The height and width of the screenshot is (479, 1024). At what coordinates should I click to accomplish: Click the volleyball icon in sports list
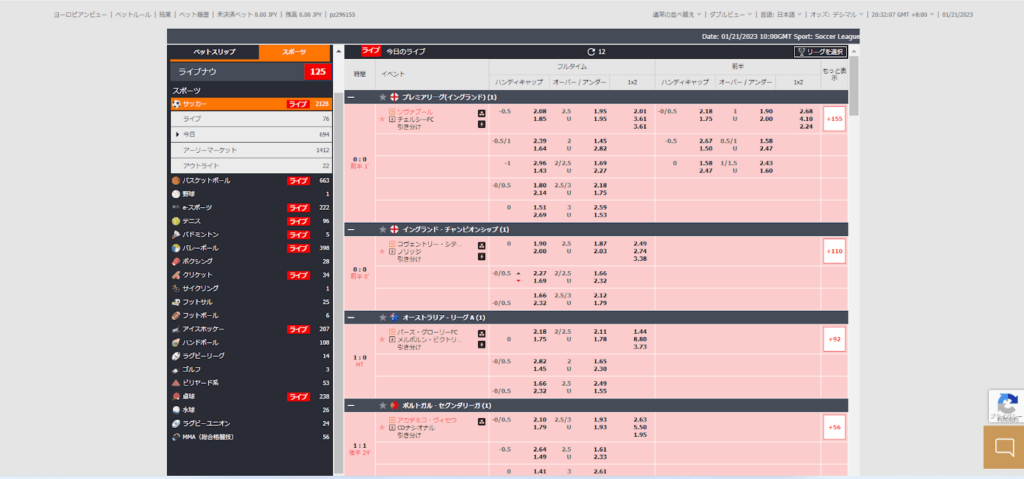[x=176, y=248]
